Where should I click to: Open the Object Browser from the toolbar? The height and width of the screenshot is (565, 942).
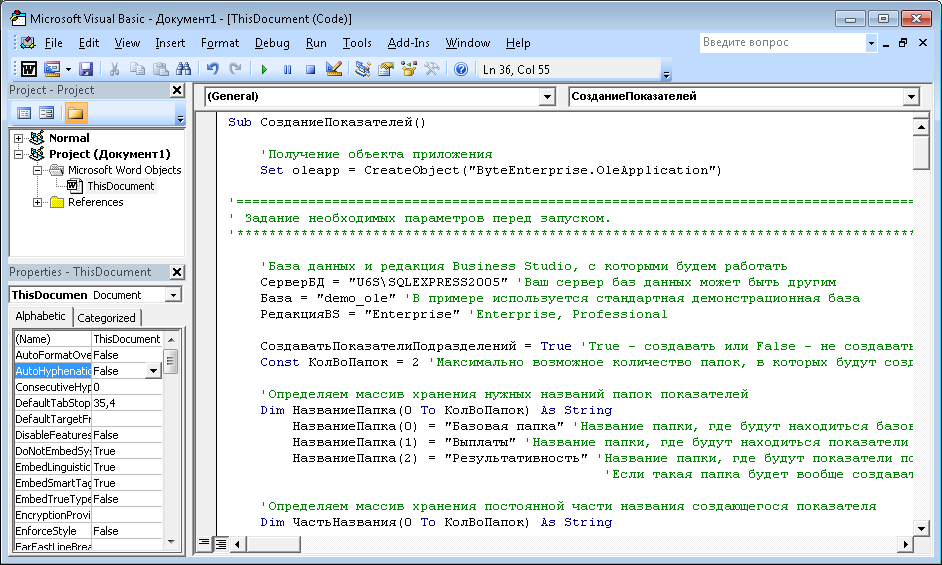[x=408, y=69]
